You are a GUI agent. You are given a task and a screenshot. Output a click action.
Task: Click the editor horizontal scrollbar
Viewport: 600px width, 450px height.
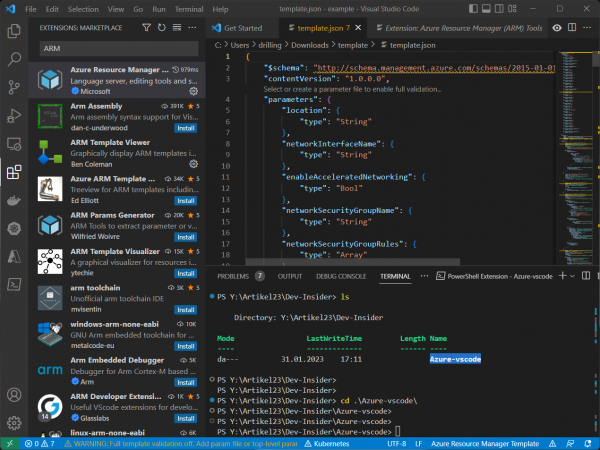[353, 262]
